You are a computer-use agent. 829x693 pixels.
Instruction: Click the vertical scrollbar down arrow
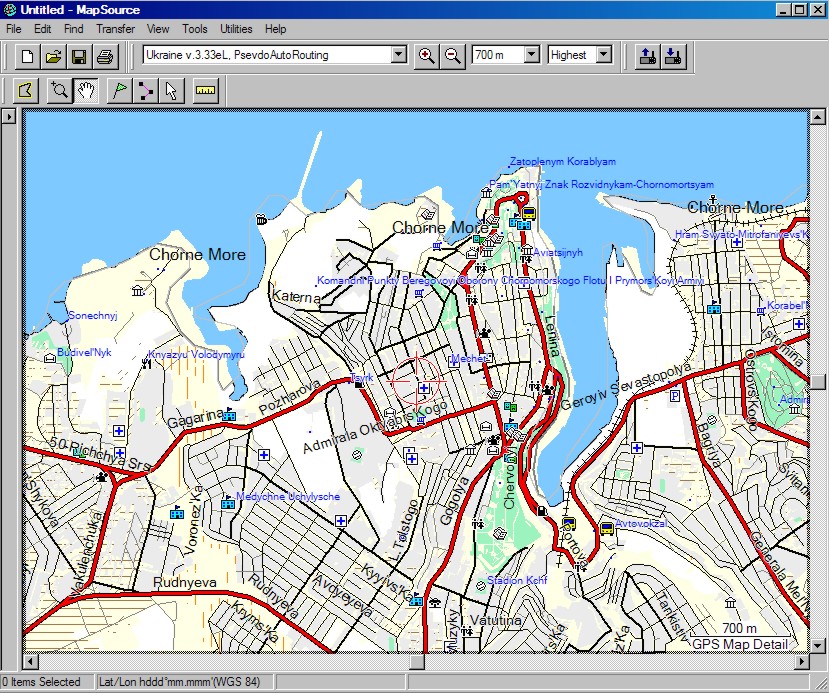(x=817, y=645)
